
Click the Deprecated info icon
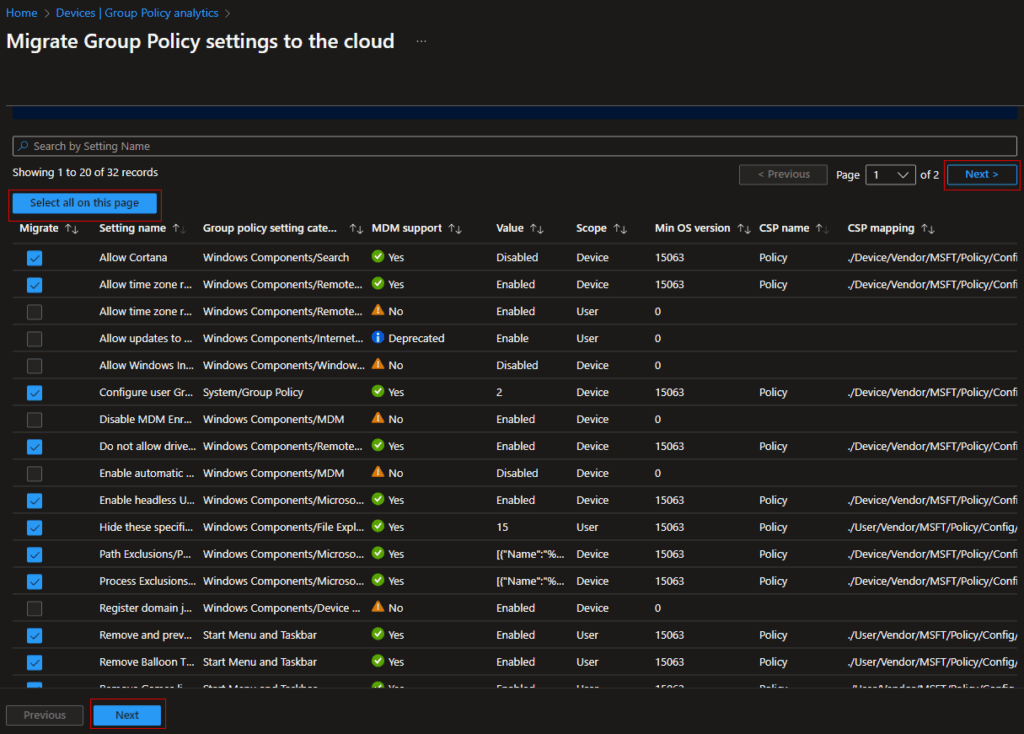click(378, 338)
